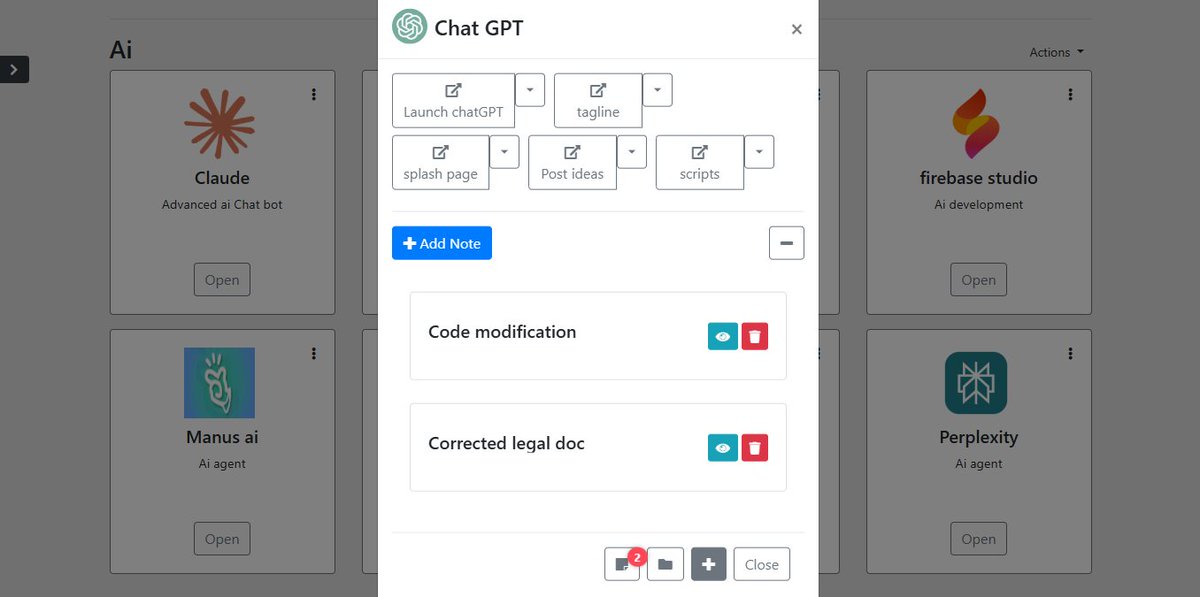Expand the dropdown next to splash page

point(504,151)
